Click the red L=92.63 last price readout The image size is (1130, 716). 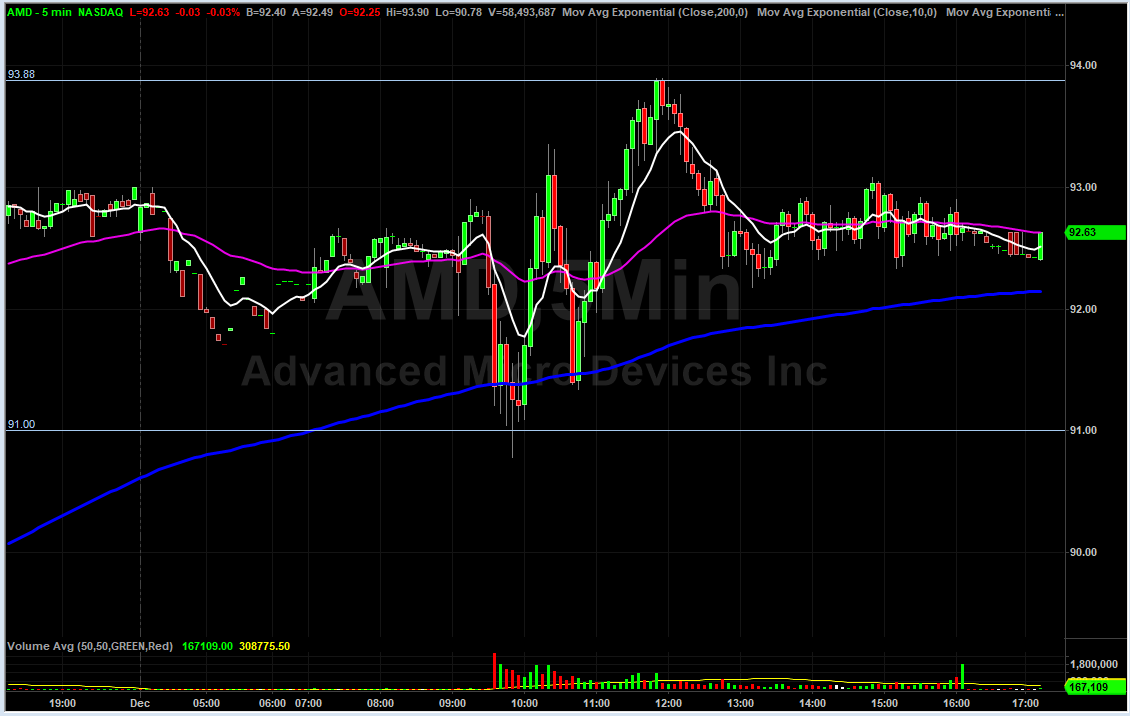tap(153, 12)
